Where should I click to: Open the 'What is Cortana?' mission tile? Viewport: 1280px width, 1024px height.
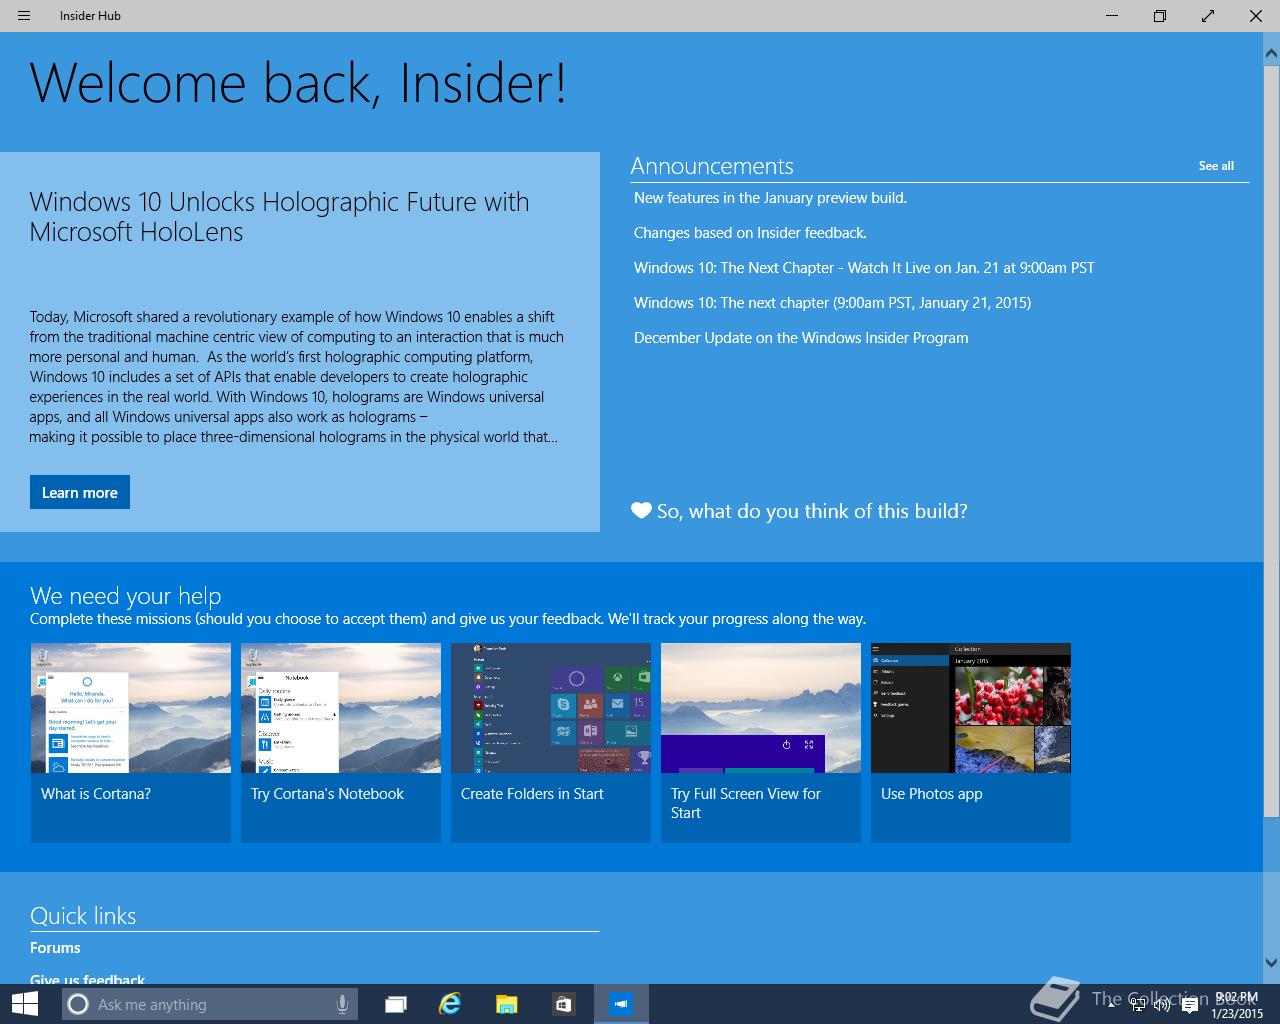[131, 742]
